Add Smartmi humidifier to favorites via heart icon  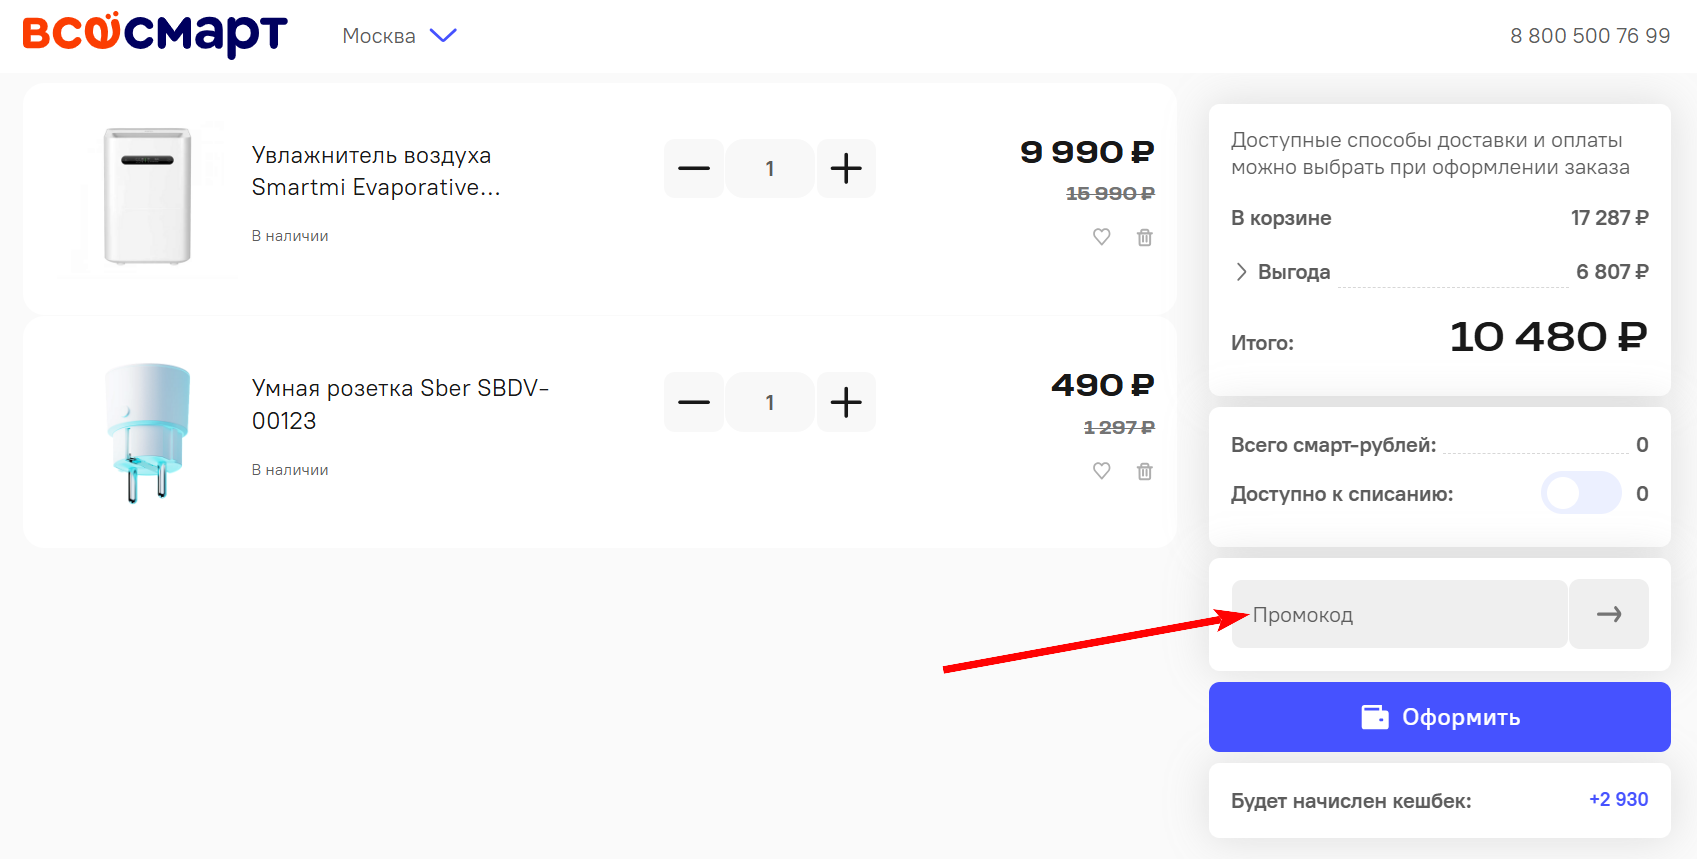[x=1102, y=237]
